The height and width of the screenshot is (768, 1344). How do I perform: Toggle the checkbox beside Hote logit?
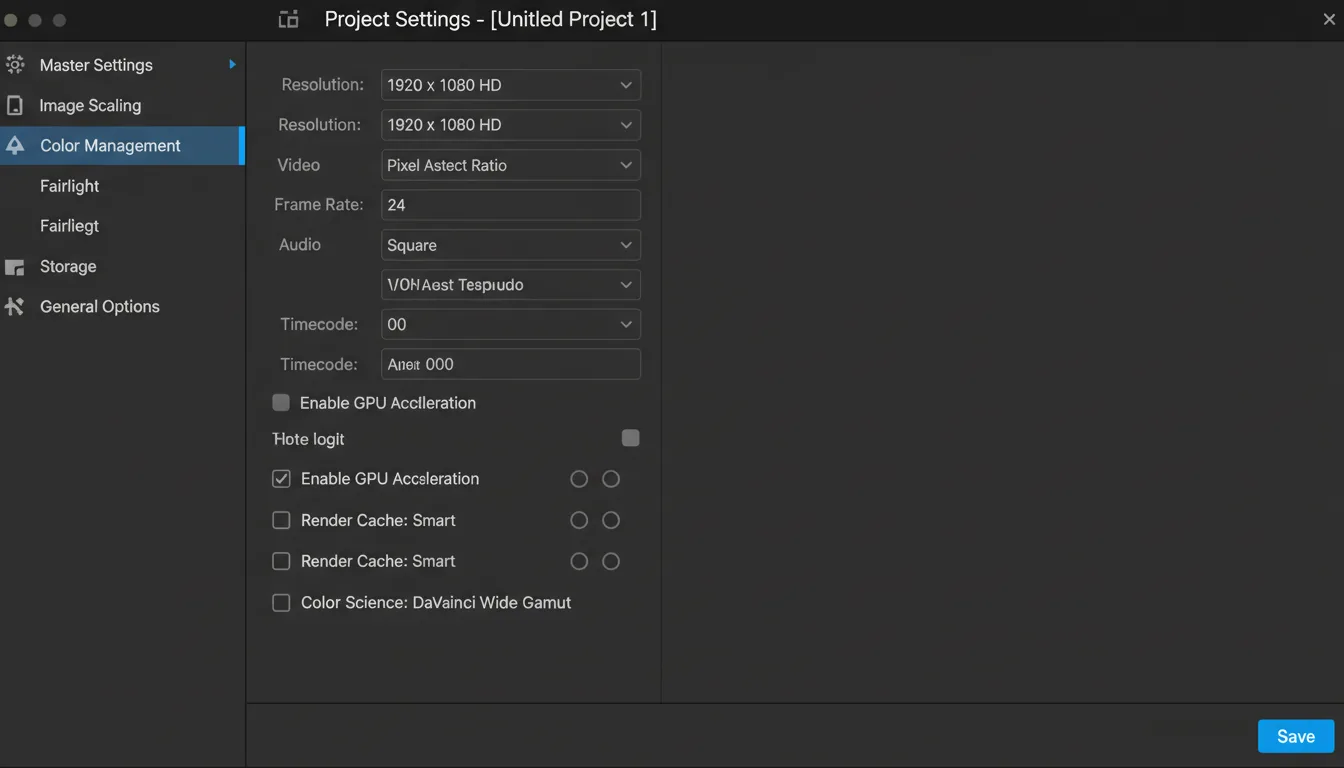click(x=630, y=437)
